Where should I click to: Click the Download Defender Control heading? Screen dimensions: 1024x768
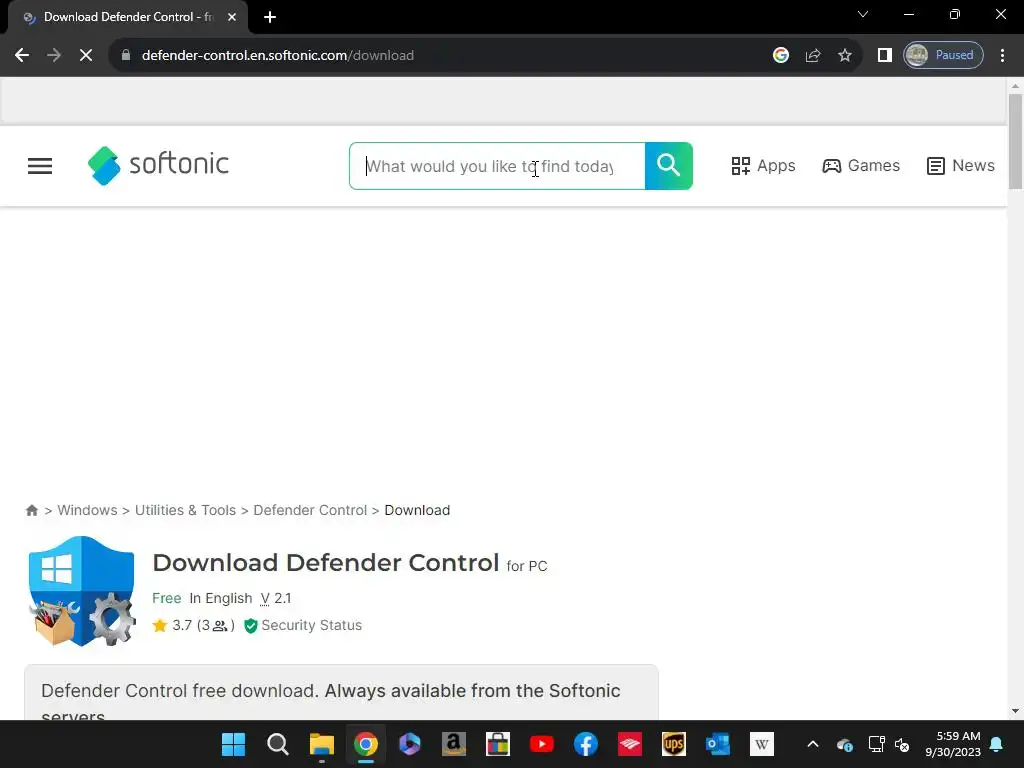point(325,562)
